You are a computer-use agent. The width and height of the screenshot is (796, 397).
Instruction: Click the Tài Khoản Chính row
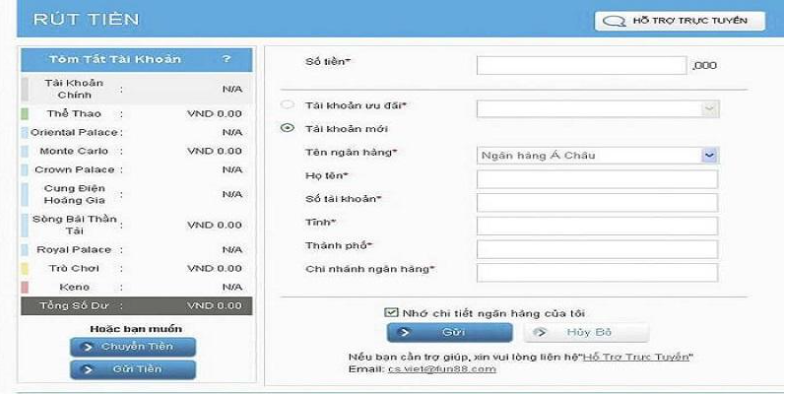click(x=137, y=89)
